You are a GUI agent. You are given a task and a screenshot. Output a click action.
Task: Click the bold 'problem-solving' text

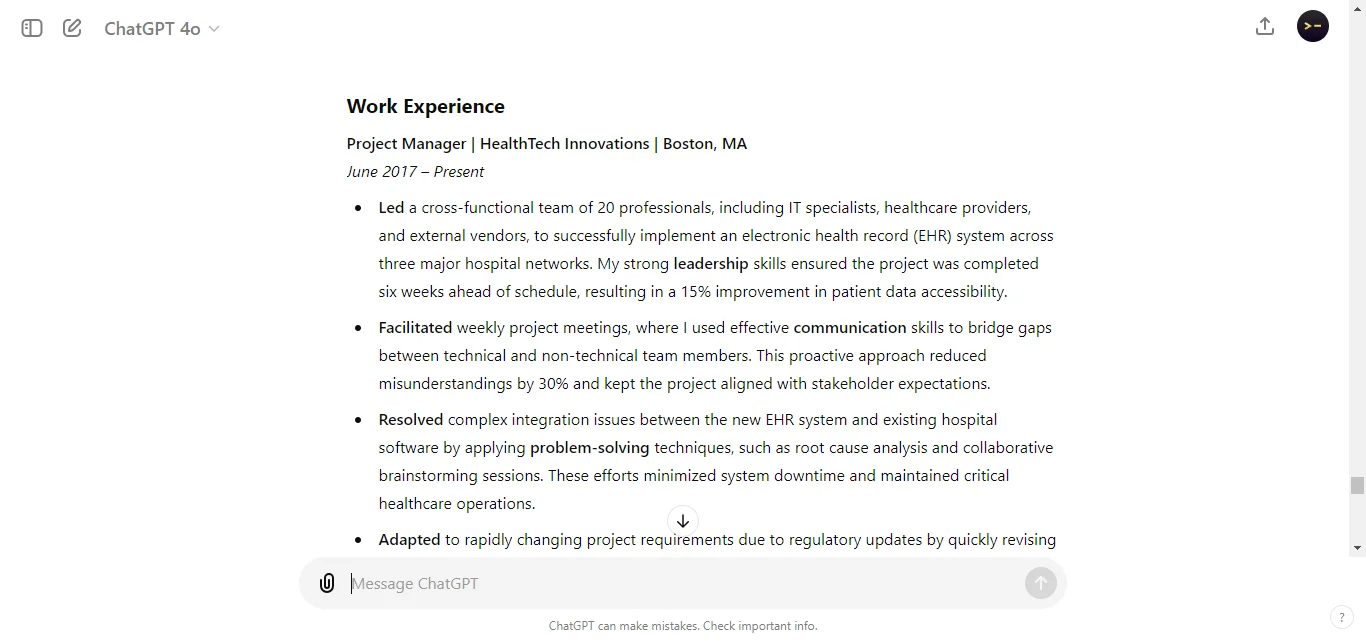(x=590, y=448)
